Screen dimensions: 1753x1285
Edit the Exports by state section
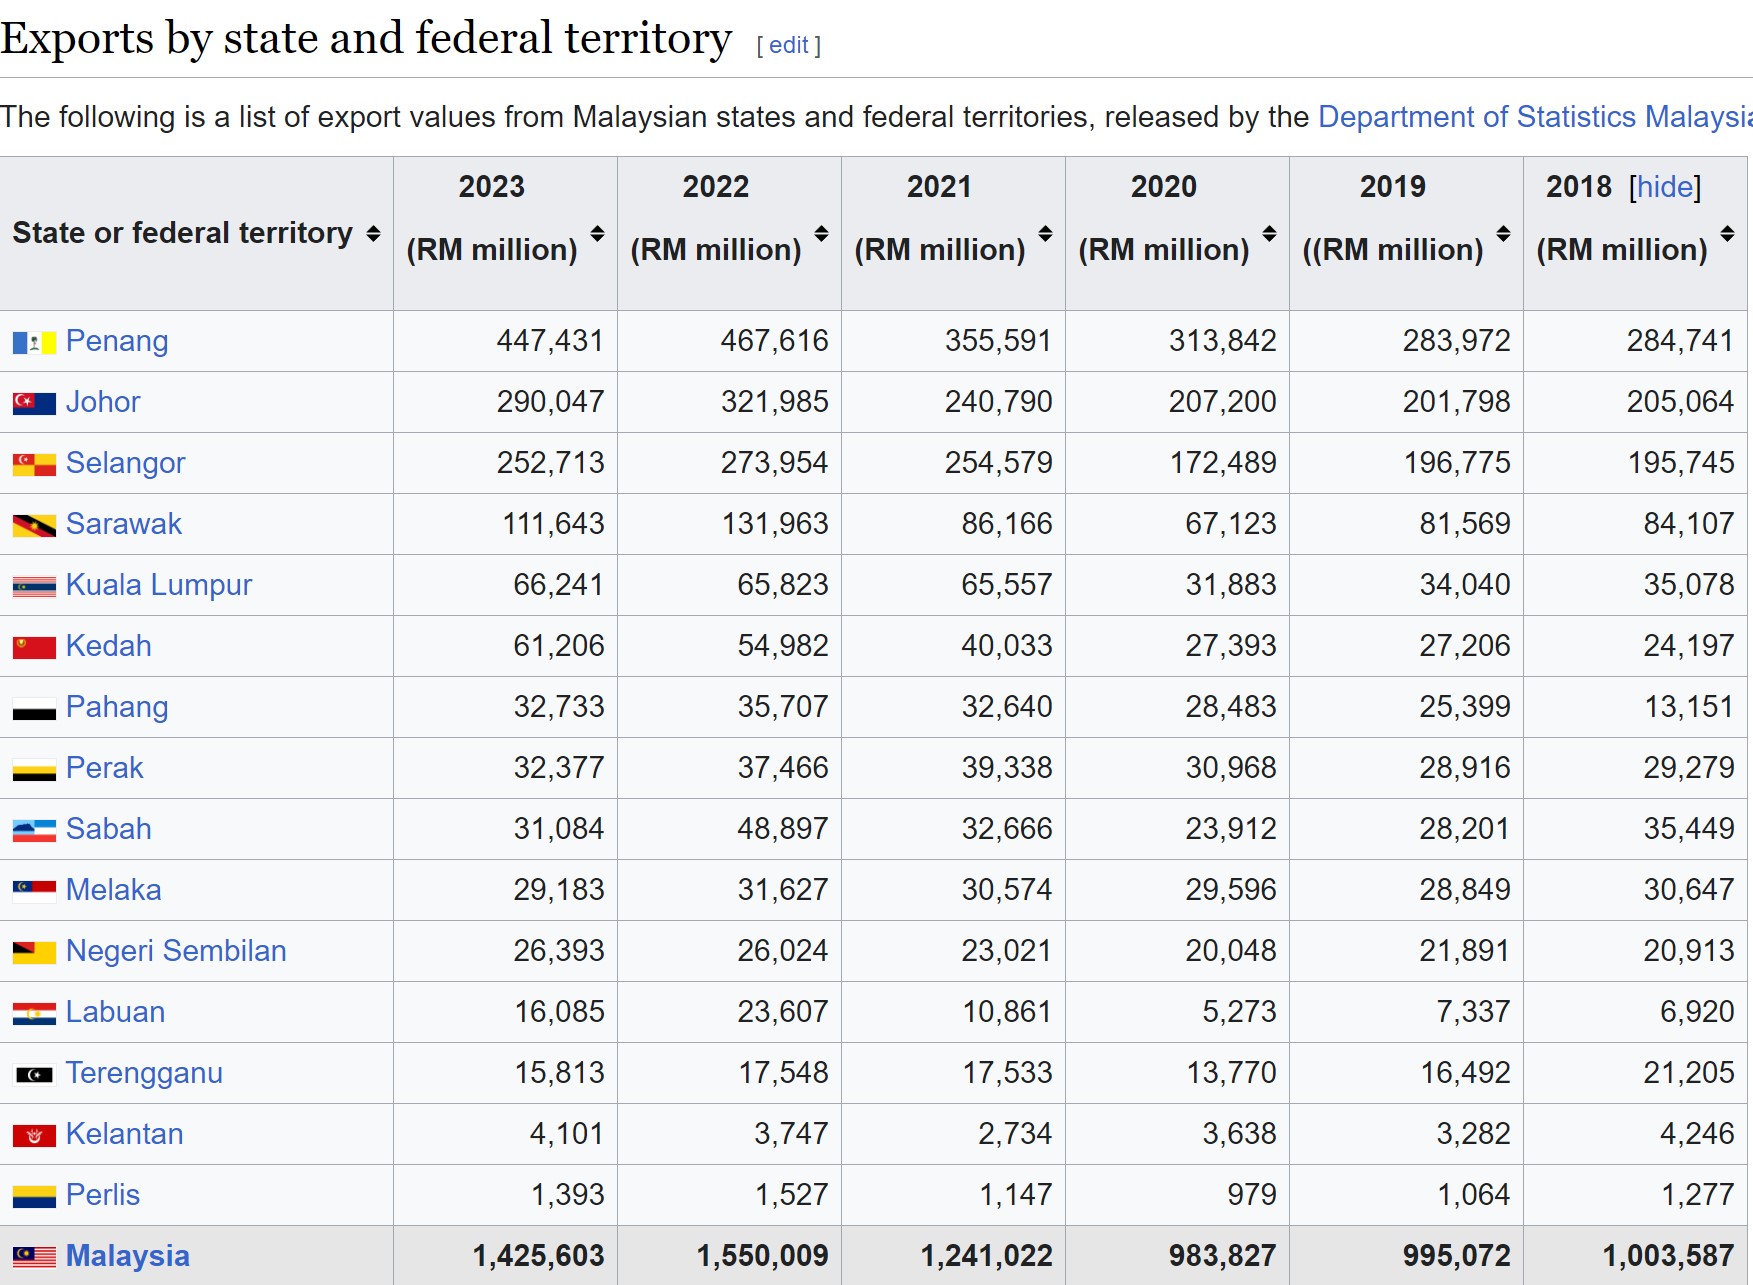click(788, 45)
